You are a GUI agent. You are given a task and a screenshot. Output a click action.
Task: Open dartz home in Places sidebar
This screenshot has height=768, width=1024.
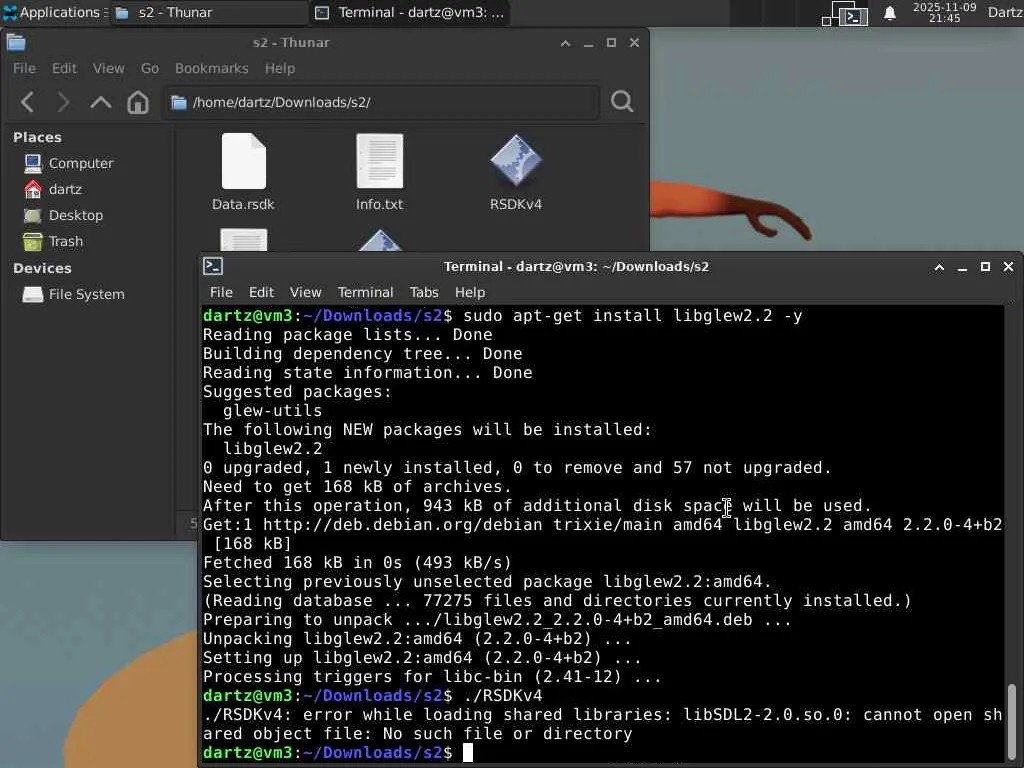pyautogui.click(x=53, y=189)
